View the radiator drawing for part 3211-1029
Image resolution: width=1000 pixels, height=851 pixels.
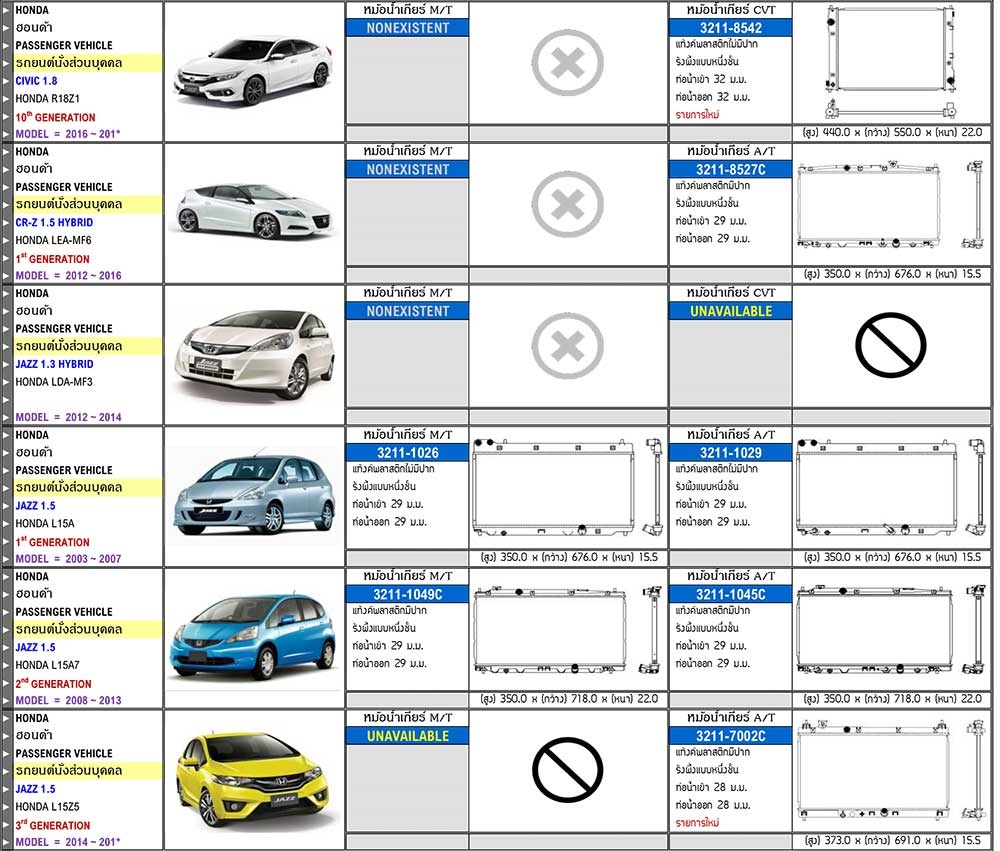click(x=891, y=488)
